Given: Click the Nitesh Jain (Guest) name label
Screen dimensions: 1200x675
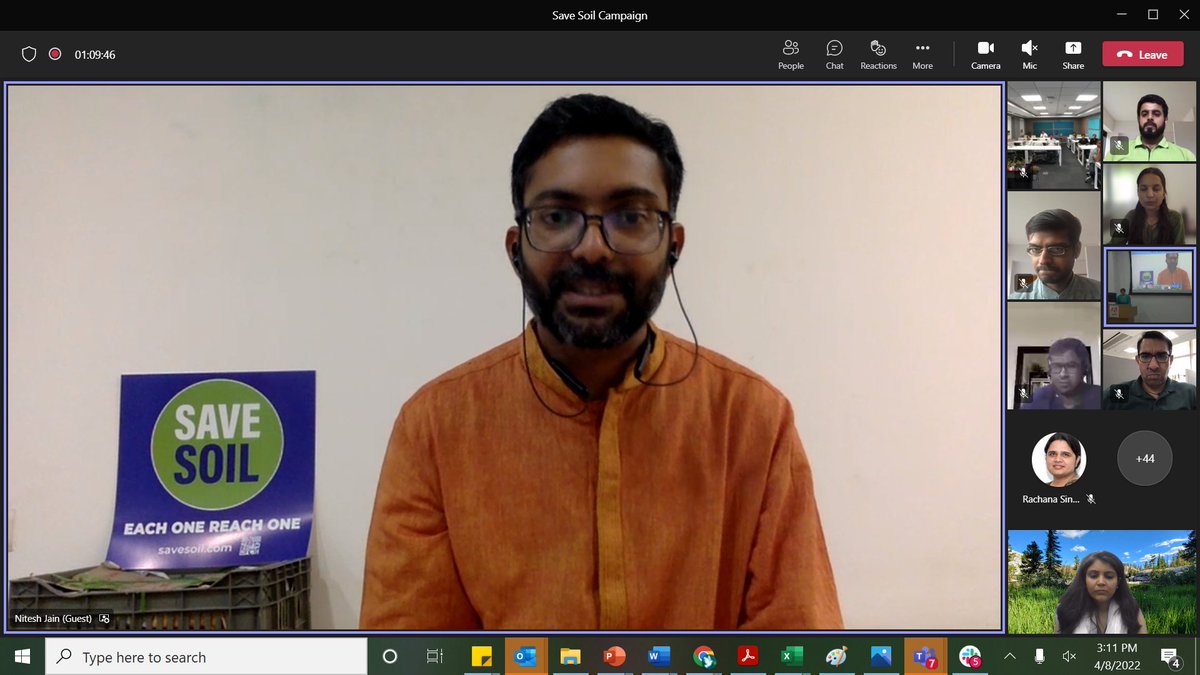Looking at the screenshot, I should (53, 619).
